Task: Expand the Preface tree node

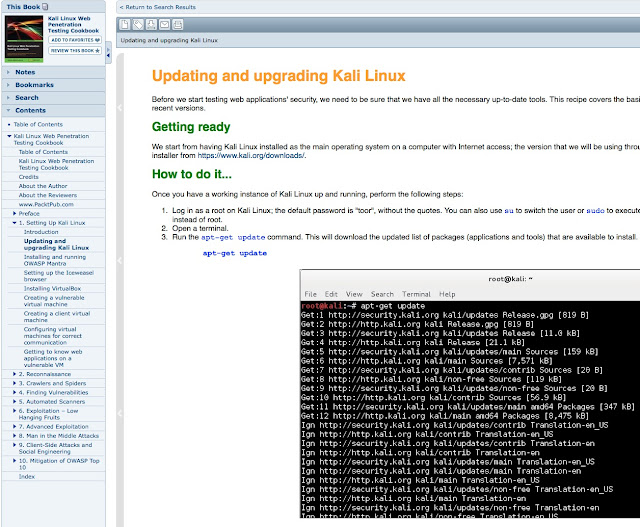Action: 14,213
